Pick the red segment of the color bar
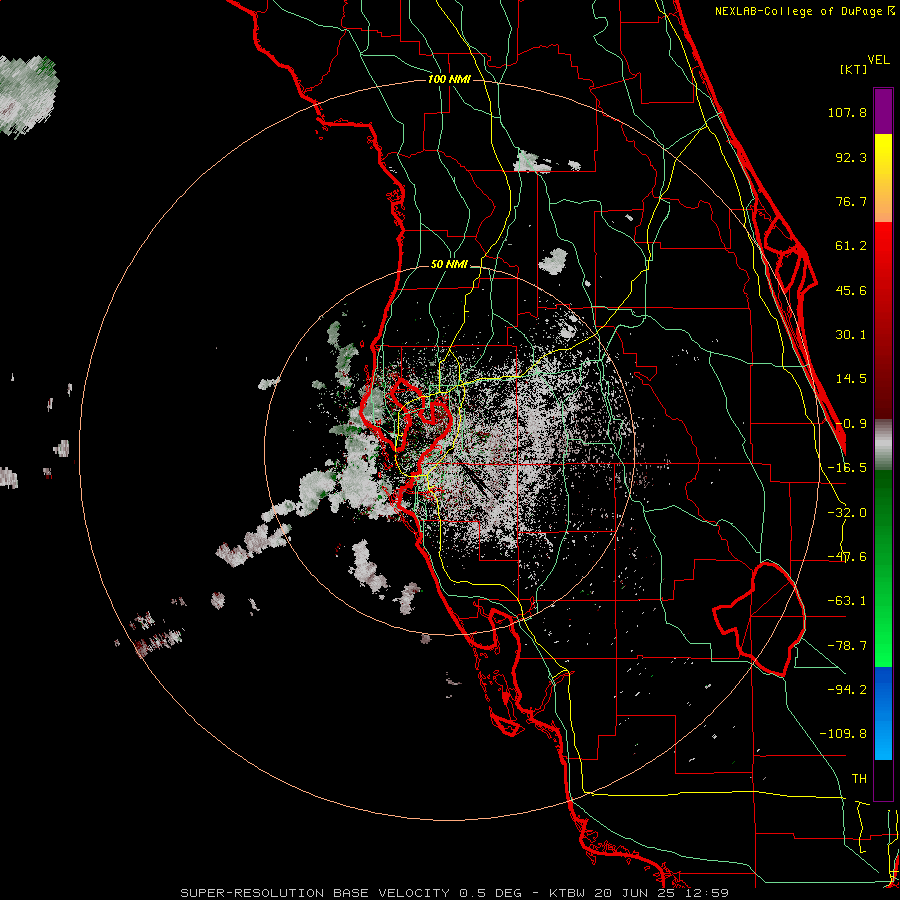 (883, 320)
